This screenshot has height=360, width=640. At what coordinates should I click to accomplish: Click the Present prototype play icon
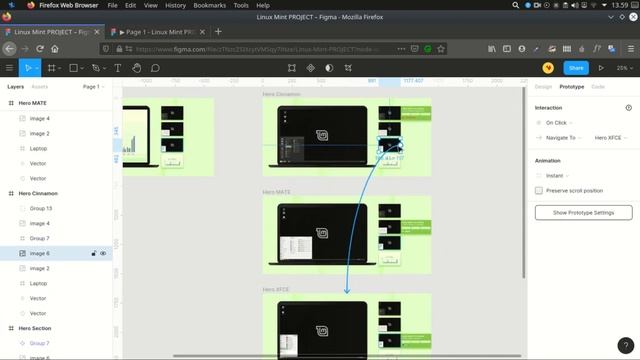pyautogui.click(x=601, y=68)
